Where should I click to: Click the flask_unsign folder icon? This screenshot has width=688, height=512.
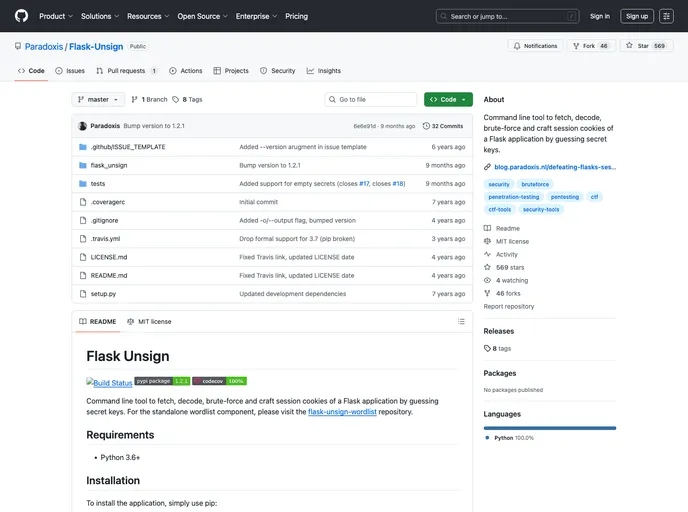(x=82, y=165)
